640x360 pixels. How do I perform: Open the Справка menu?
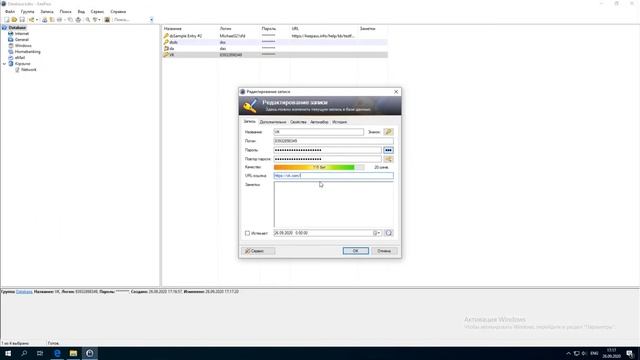[118, 12]
